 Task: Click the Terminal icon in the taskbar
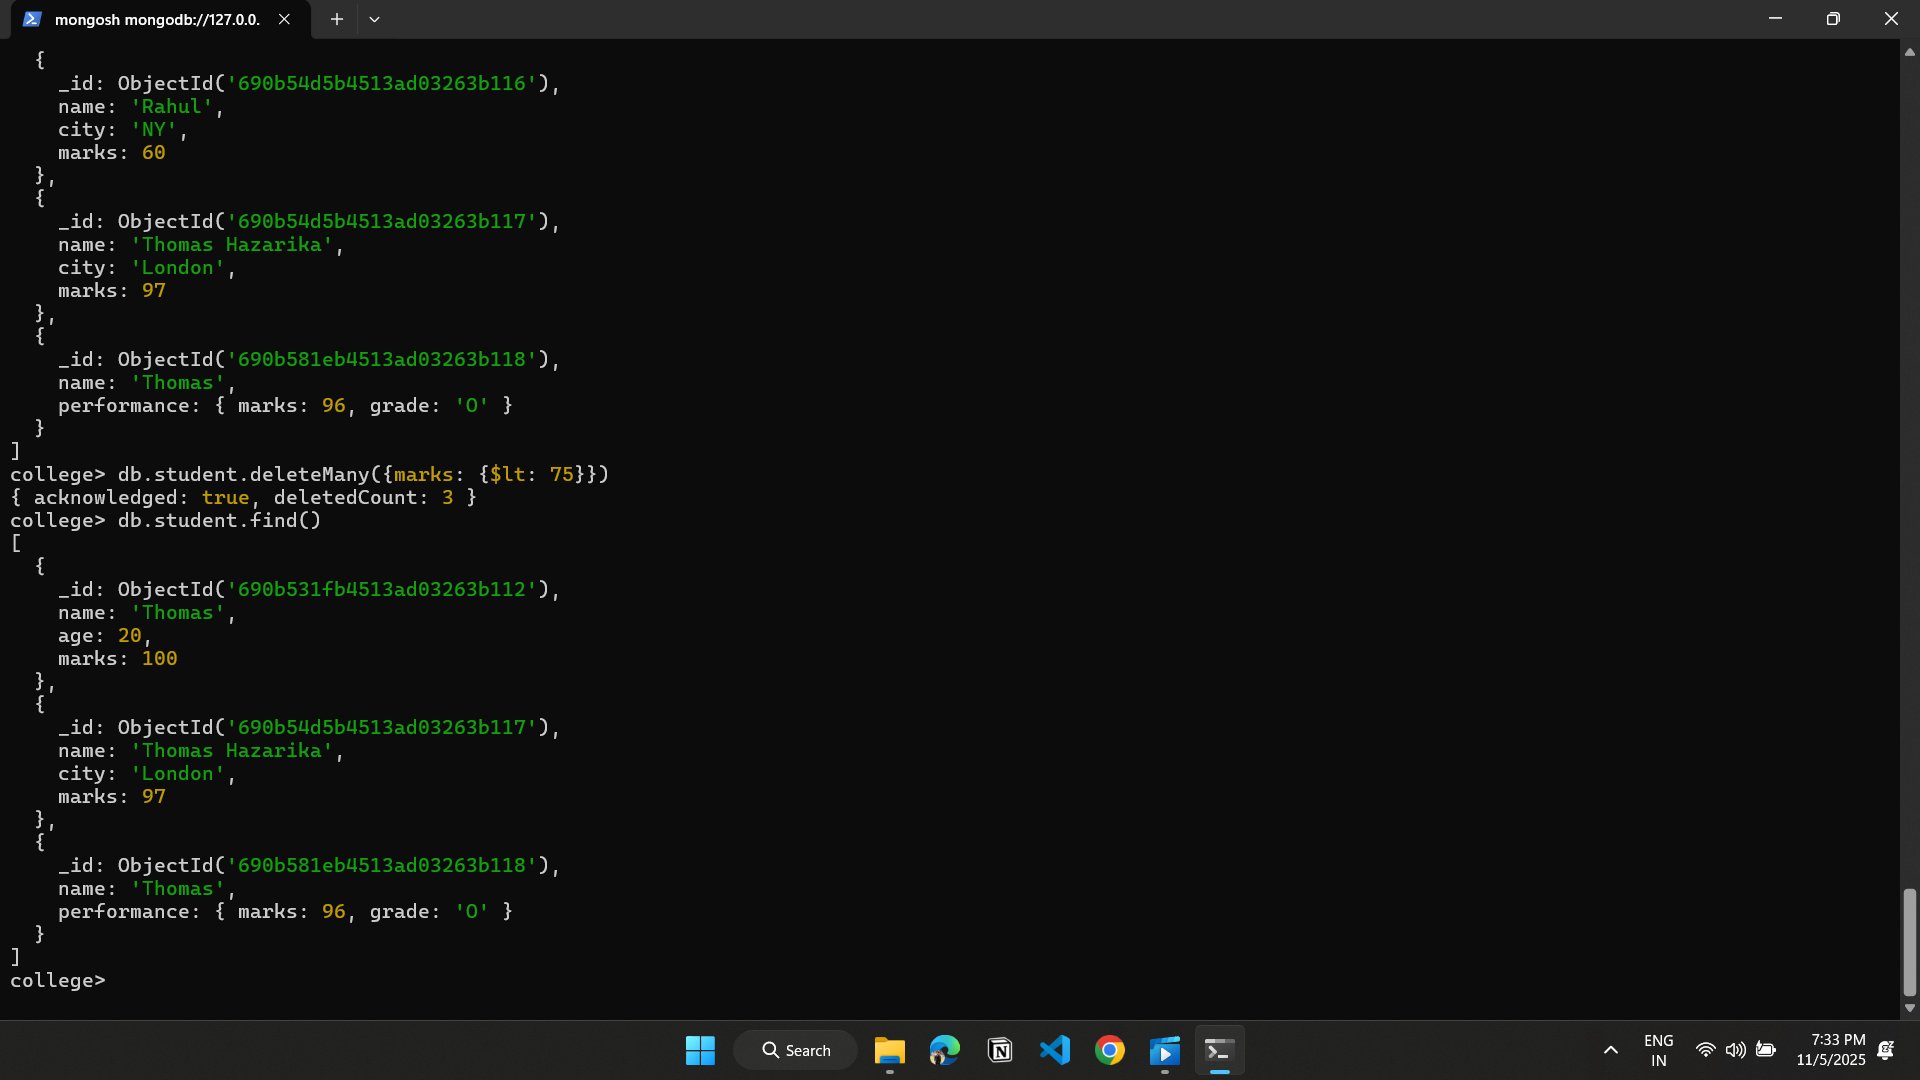(x=1219, y=1050)
